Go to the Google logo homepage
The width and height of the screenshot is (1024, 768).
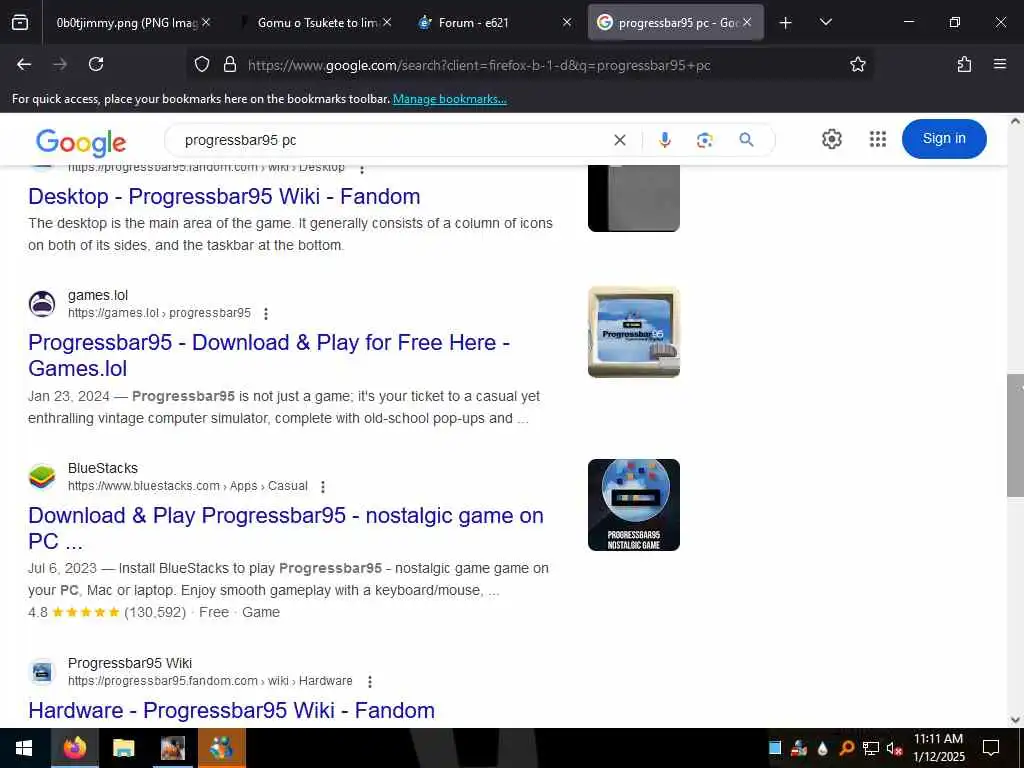coord(81,142)
